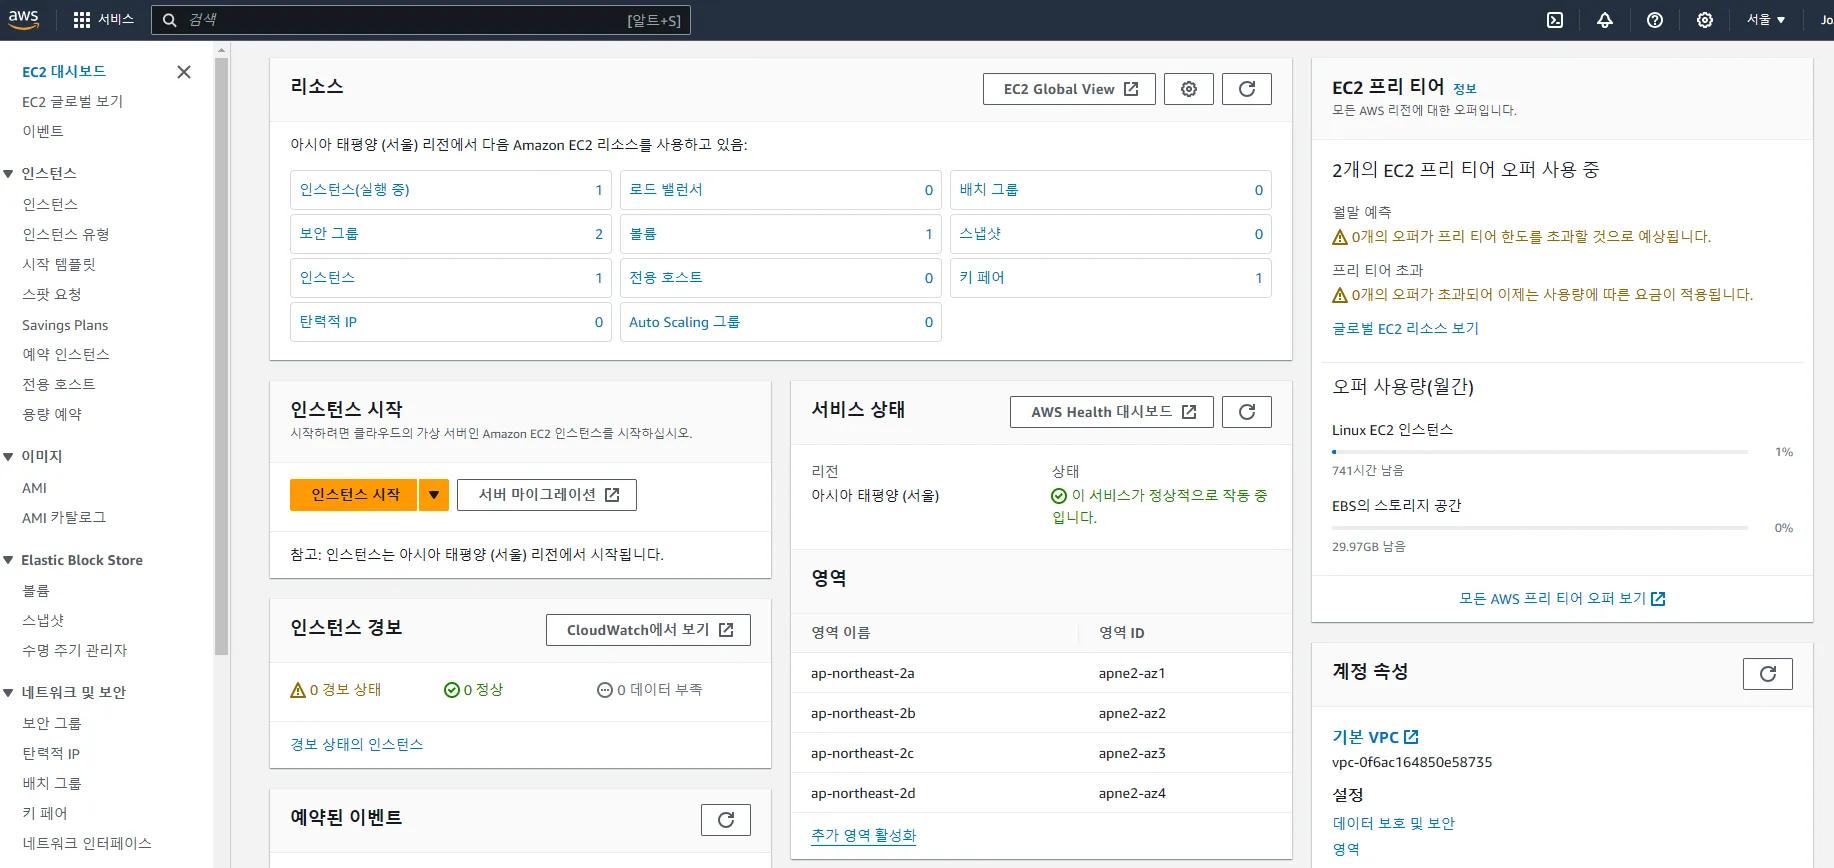Image resolution: width=1834 pixels, height=868 pixels.
Task: Open 보안 그룹 resource tile
Action: click(x=451, y=234)
